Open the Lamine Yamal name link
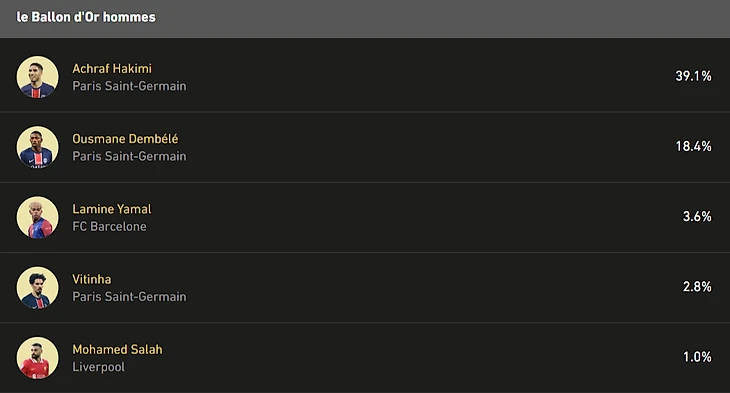 click(112, 209)
